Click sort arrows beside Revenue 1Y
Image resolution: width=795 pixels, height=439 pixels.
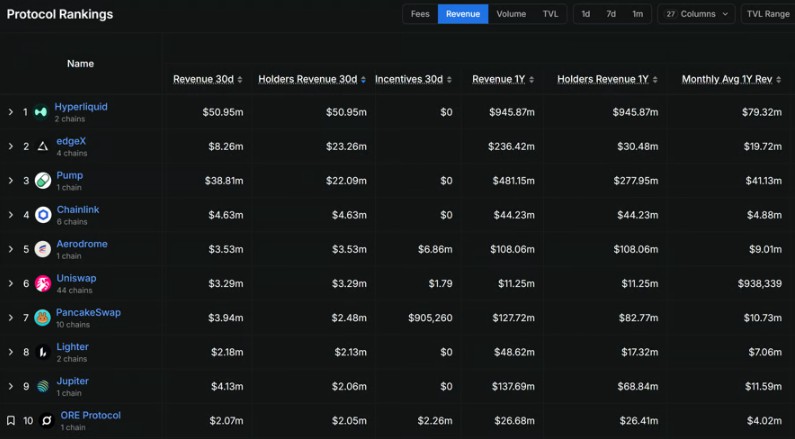click(531, 80)
